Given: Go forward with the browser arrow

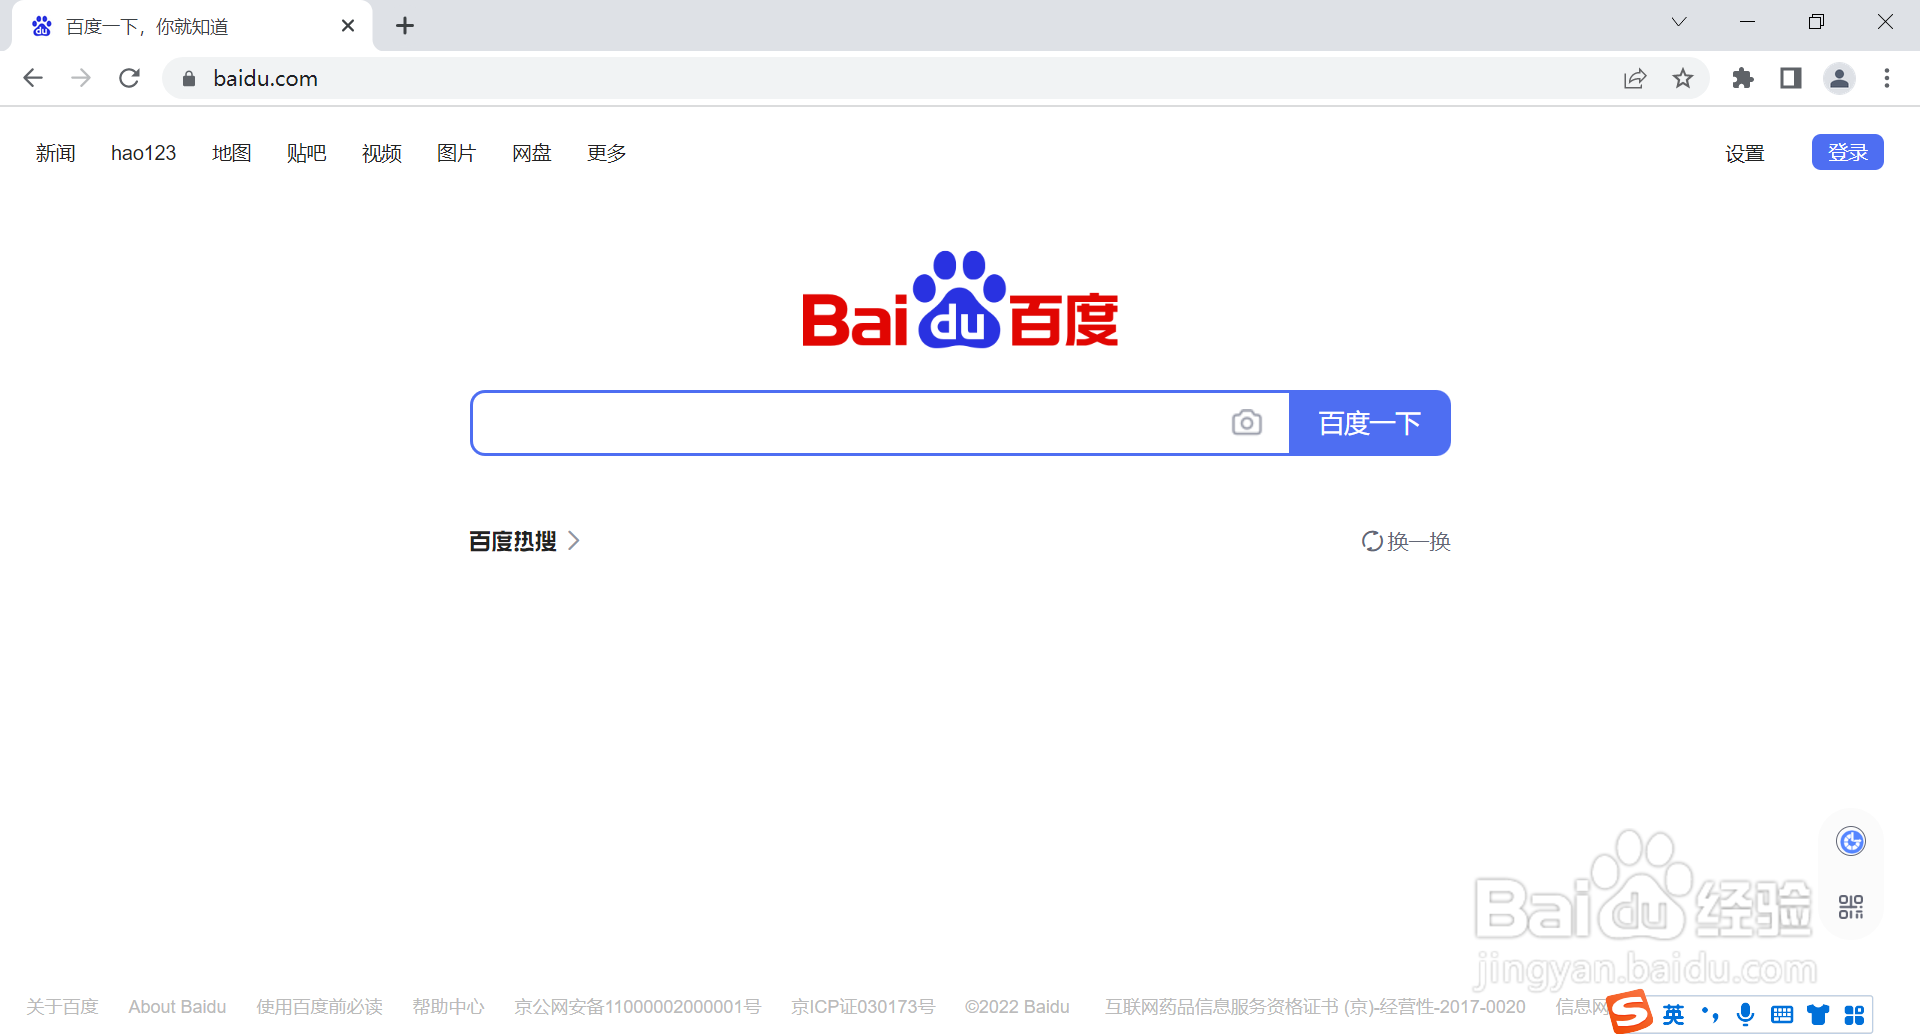Looking at the screenshot, I should 81,78.
